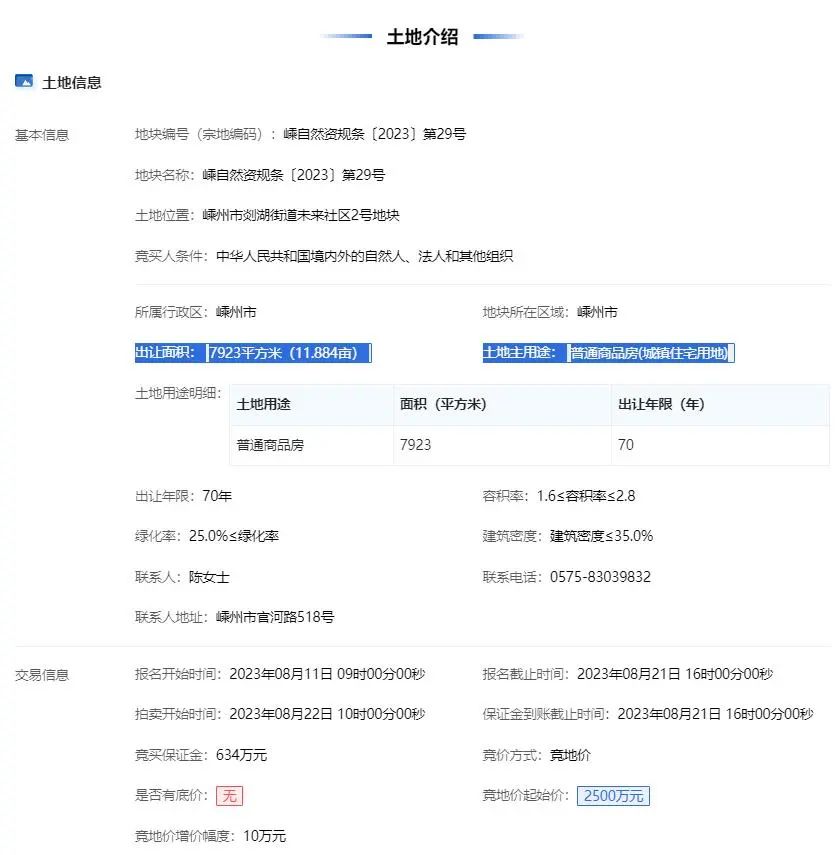Screen dimensions: 838x855
Task: Toggle the 普通商品房(城镇住宅用地) highlighted value
Action: (650, 352)
